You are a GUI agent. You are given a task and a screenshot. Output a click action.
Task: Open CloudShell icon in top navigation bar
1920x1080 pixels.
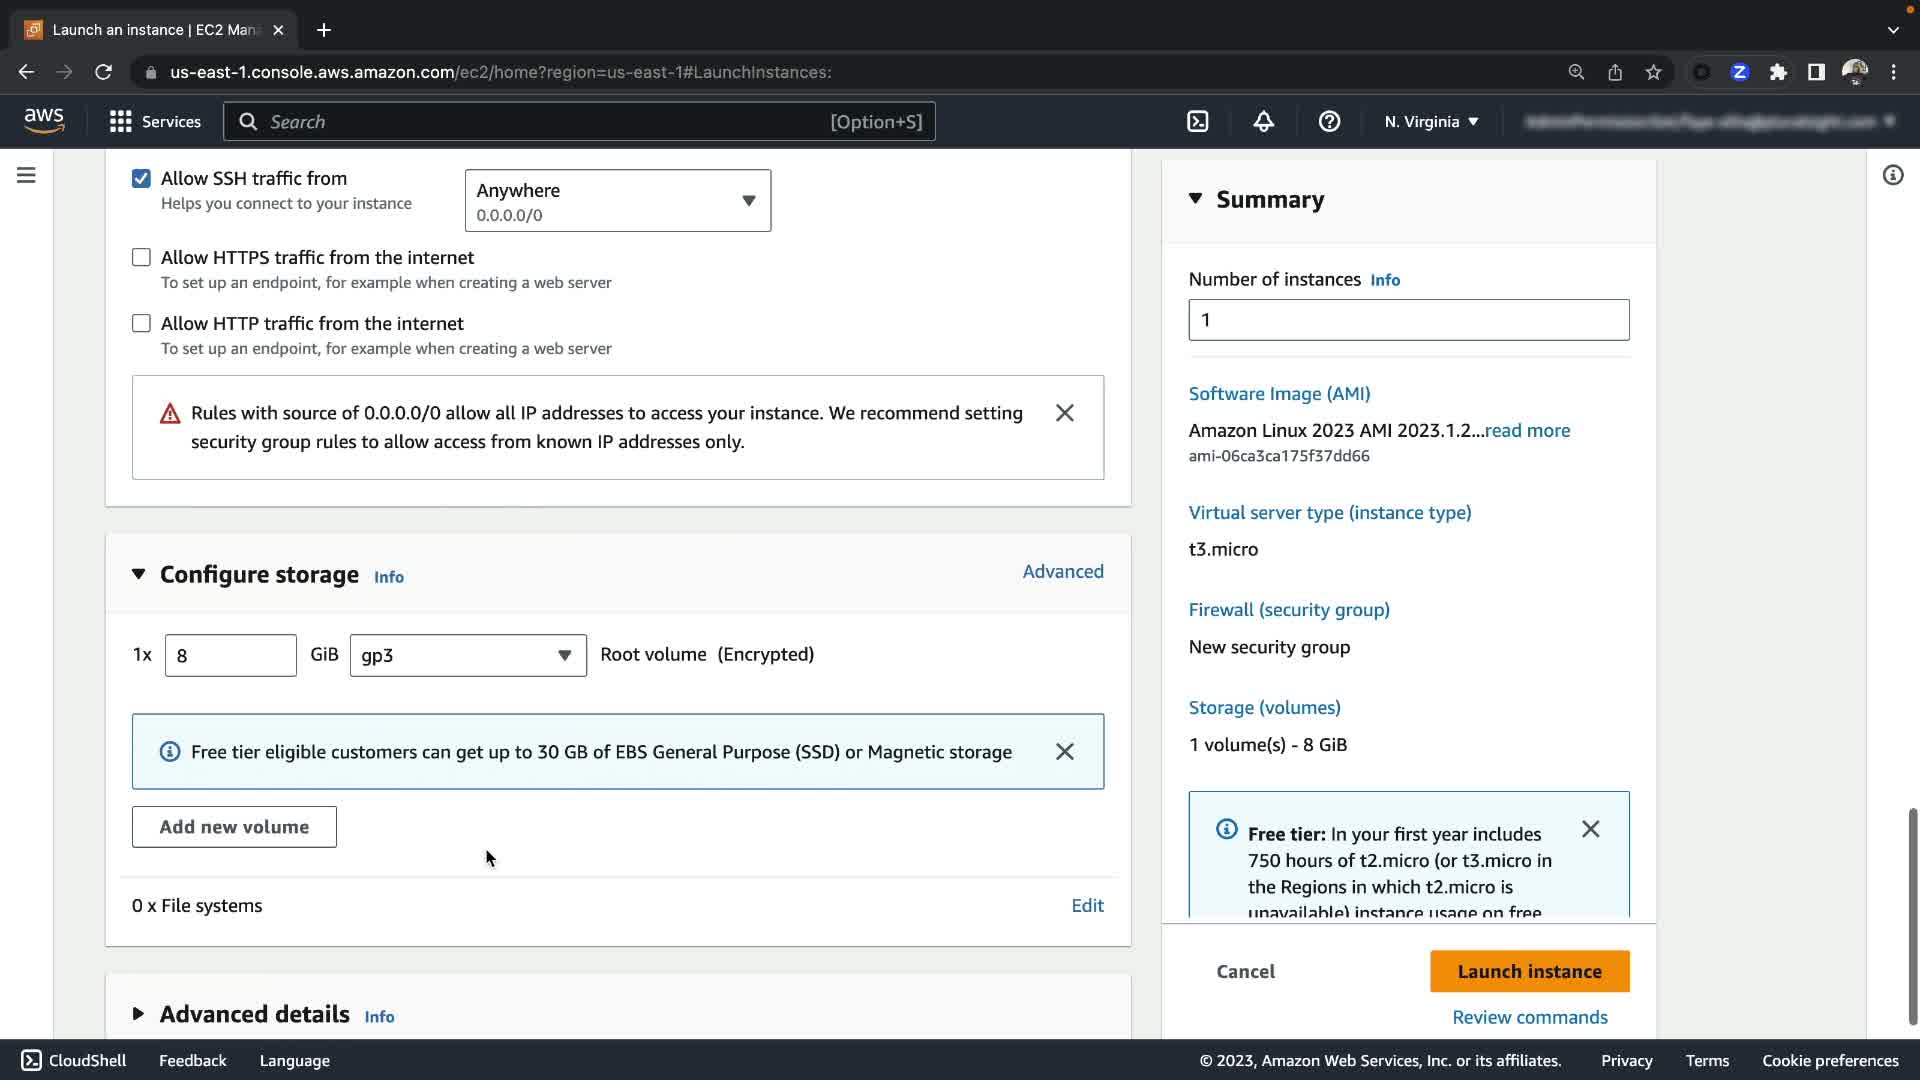[1197, 122]
